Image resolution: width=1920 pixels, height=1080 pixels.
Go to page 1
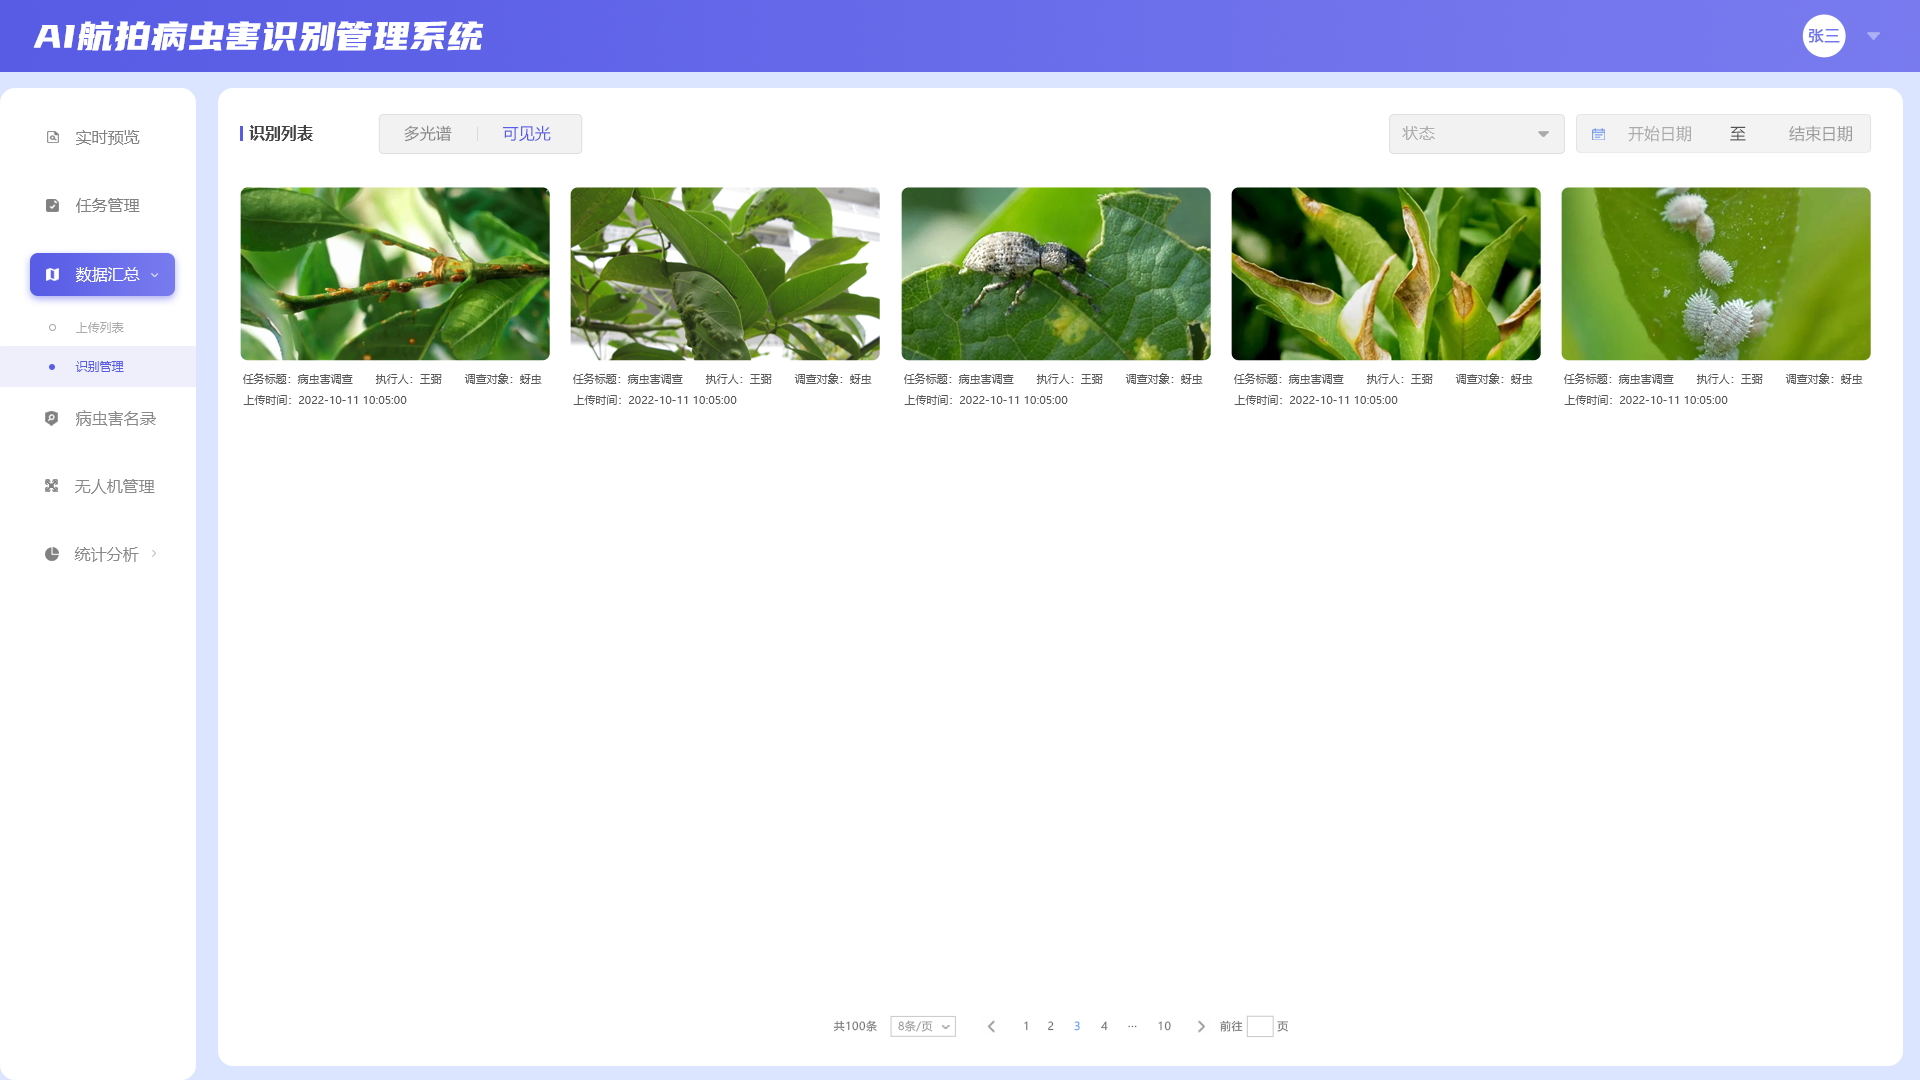coord(1026,1026)
